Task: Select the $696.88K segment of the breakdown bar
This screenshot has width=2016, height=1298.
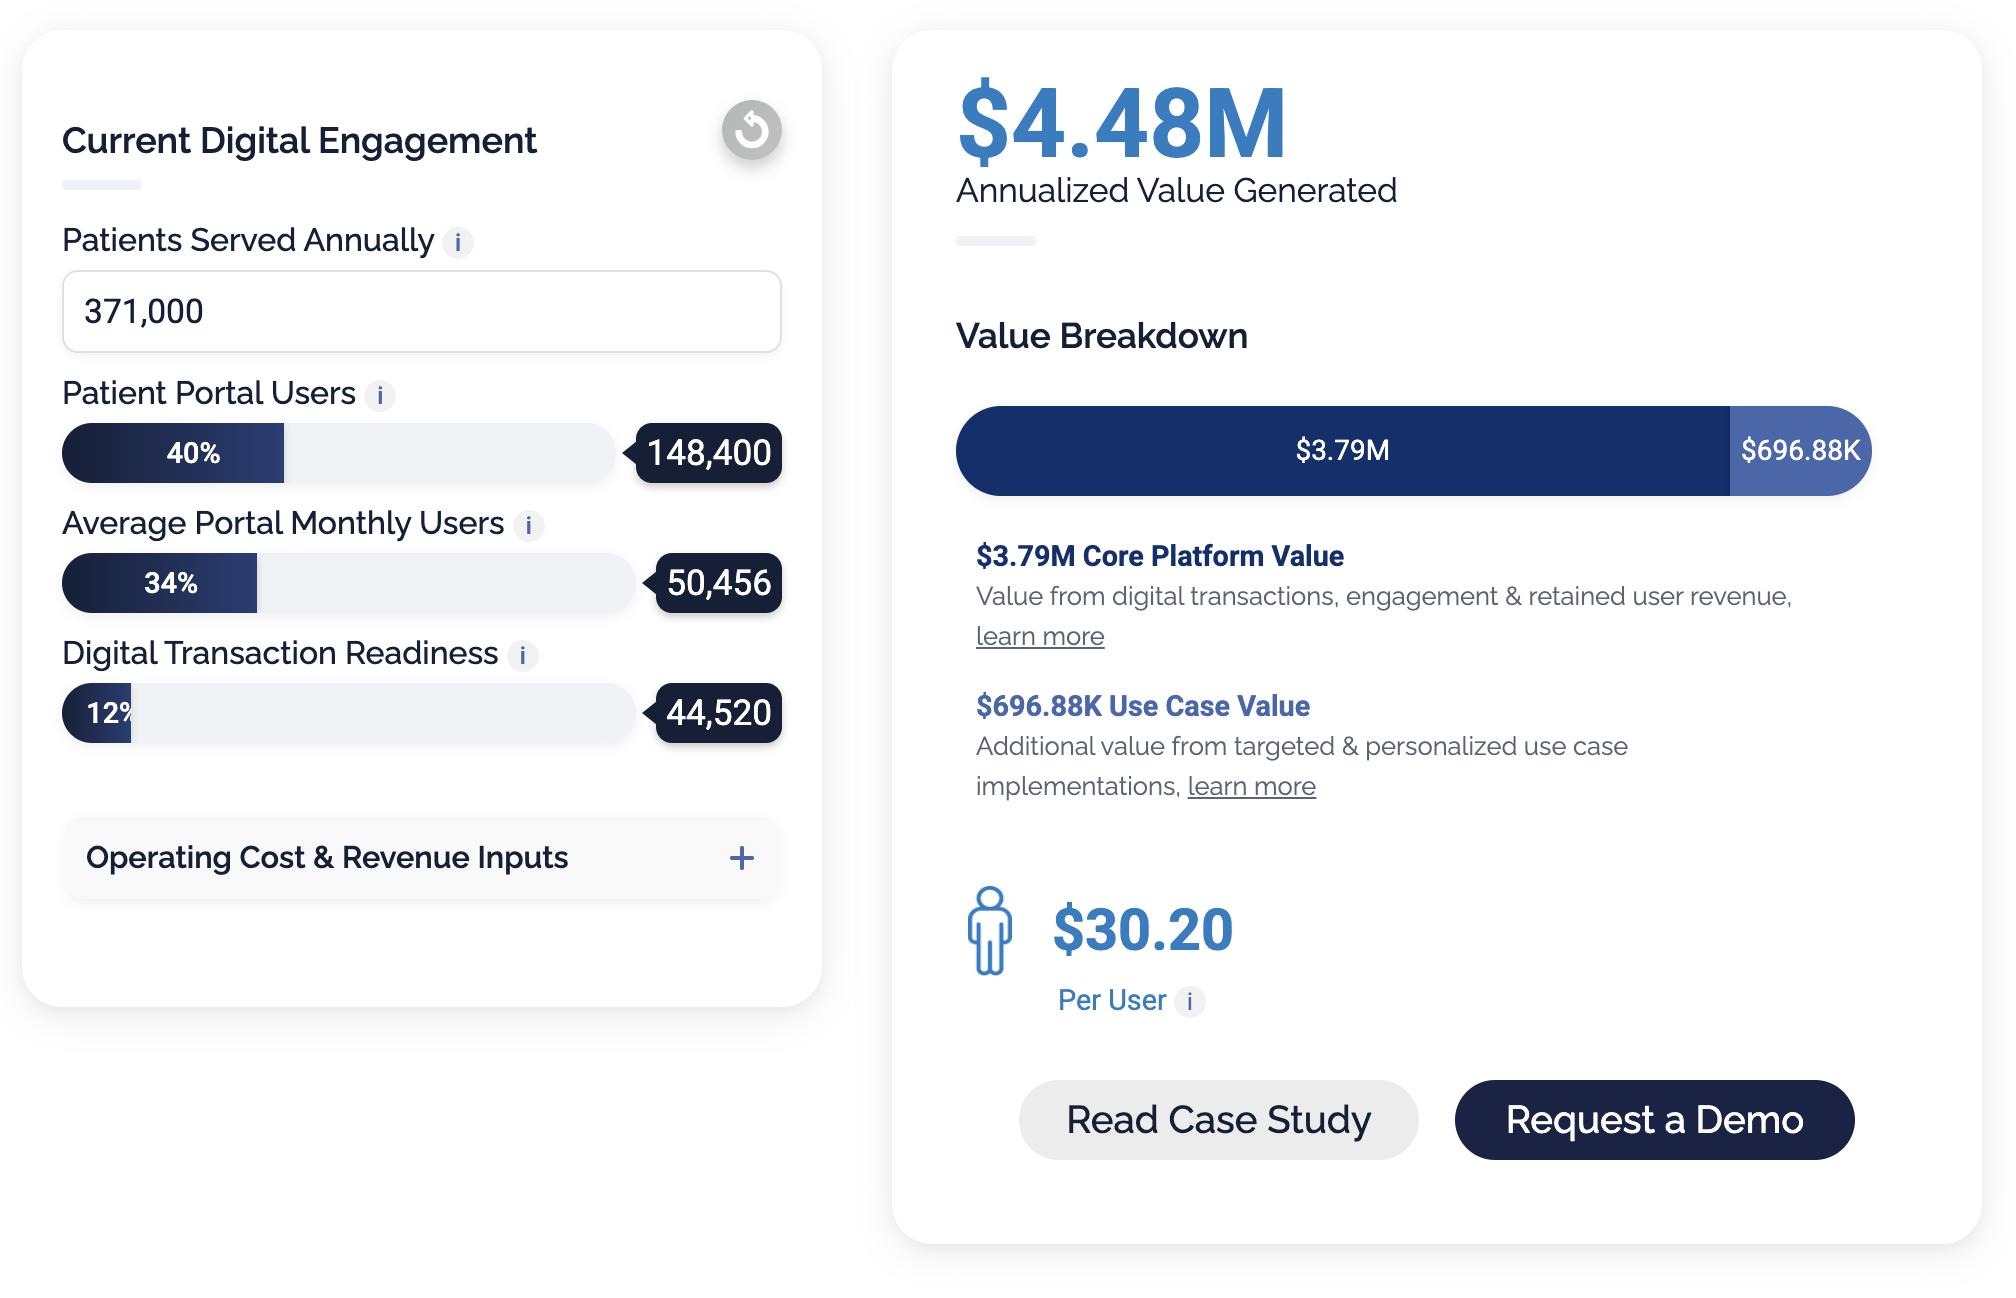Action: 1800,450
